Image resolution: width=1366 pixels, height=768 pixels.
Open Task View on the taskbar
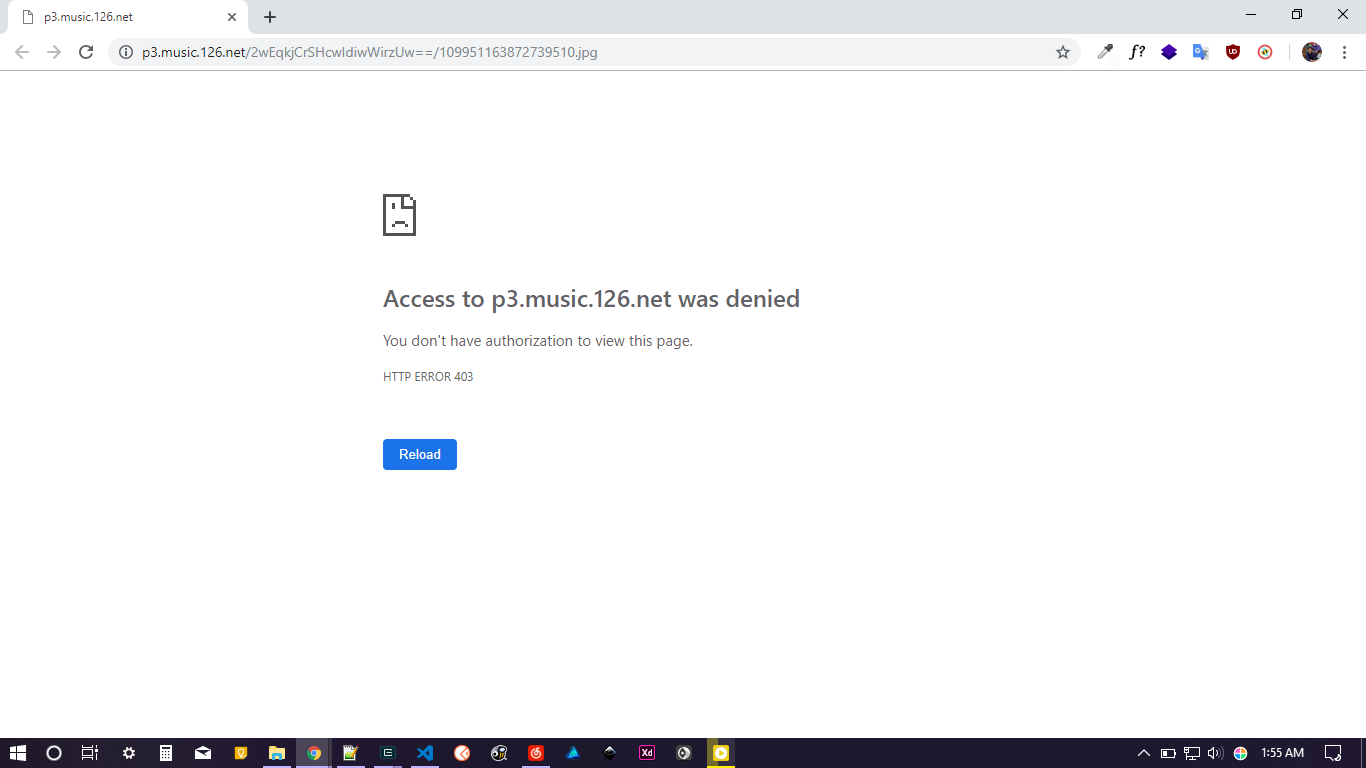point(90,753)
